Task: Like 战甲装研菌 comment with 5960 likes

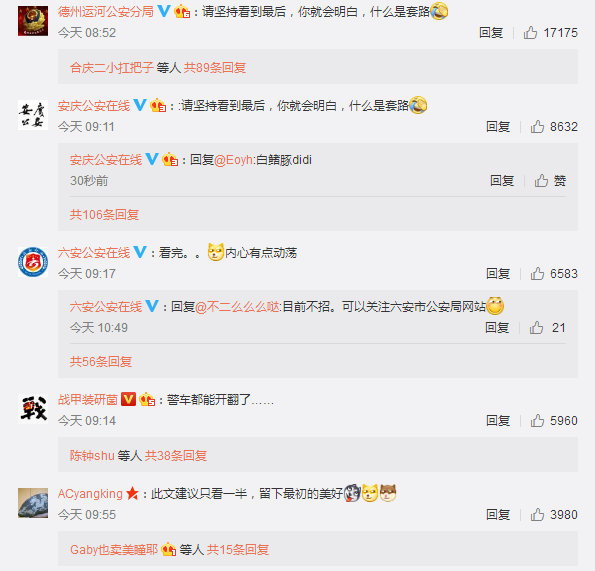Action: point(537,421)
